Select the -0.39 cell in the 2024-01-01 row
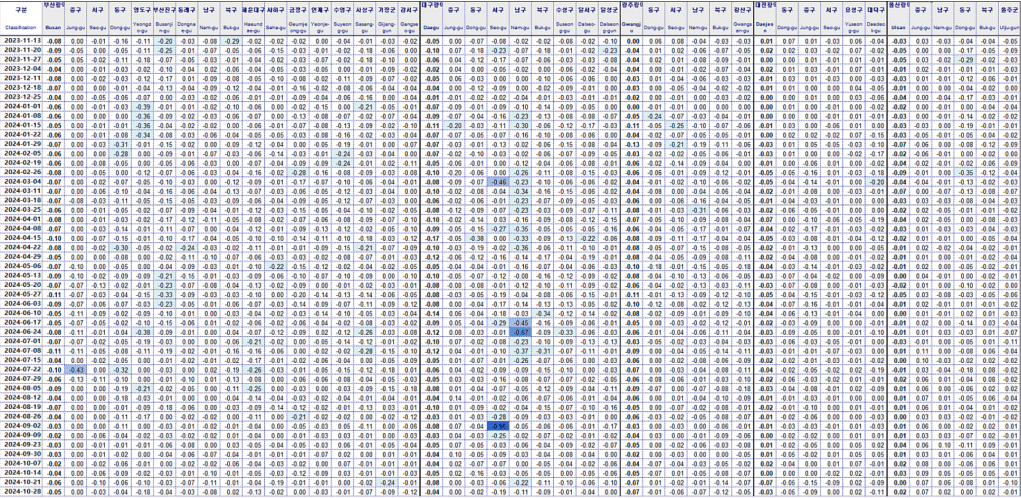The image size is (1021, 498). (x=141, y=105)
